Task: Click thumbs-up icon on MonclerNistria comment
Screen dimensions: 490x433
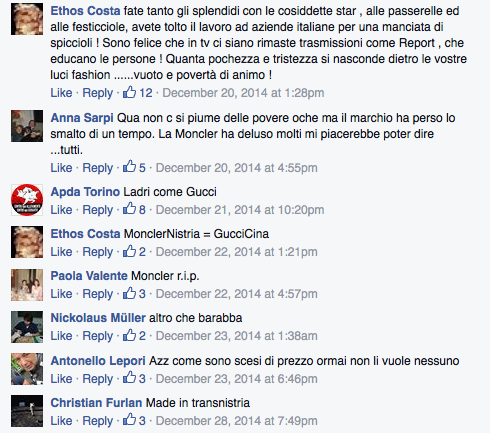Action: (129, 251)
